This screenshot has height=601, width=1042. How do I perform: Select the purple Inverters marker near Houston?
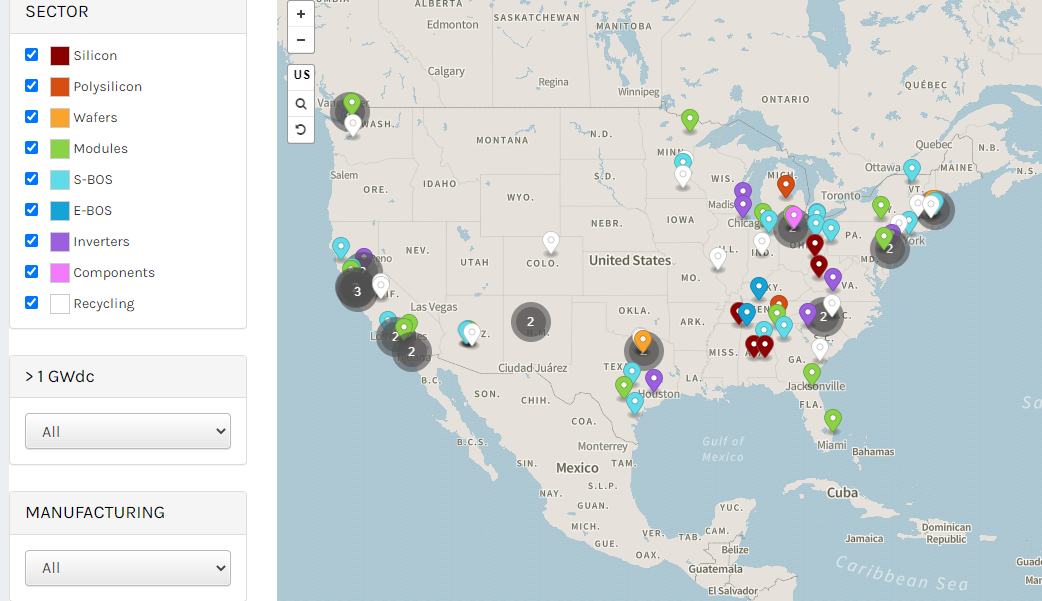tap(654, 380)
